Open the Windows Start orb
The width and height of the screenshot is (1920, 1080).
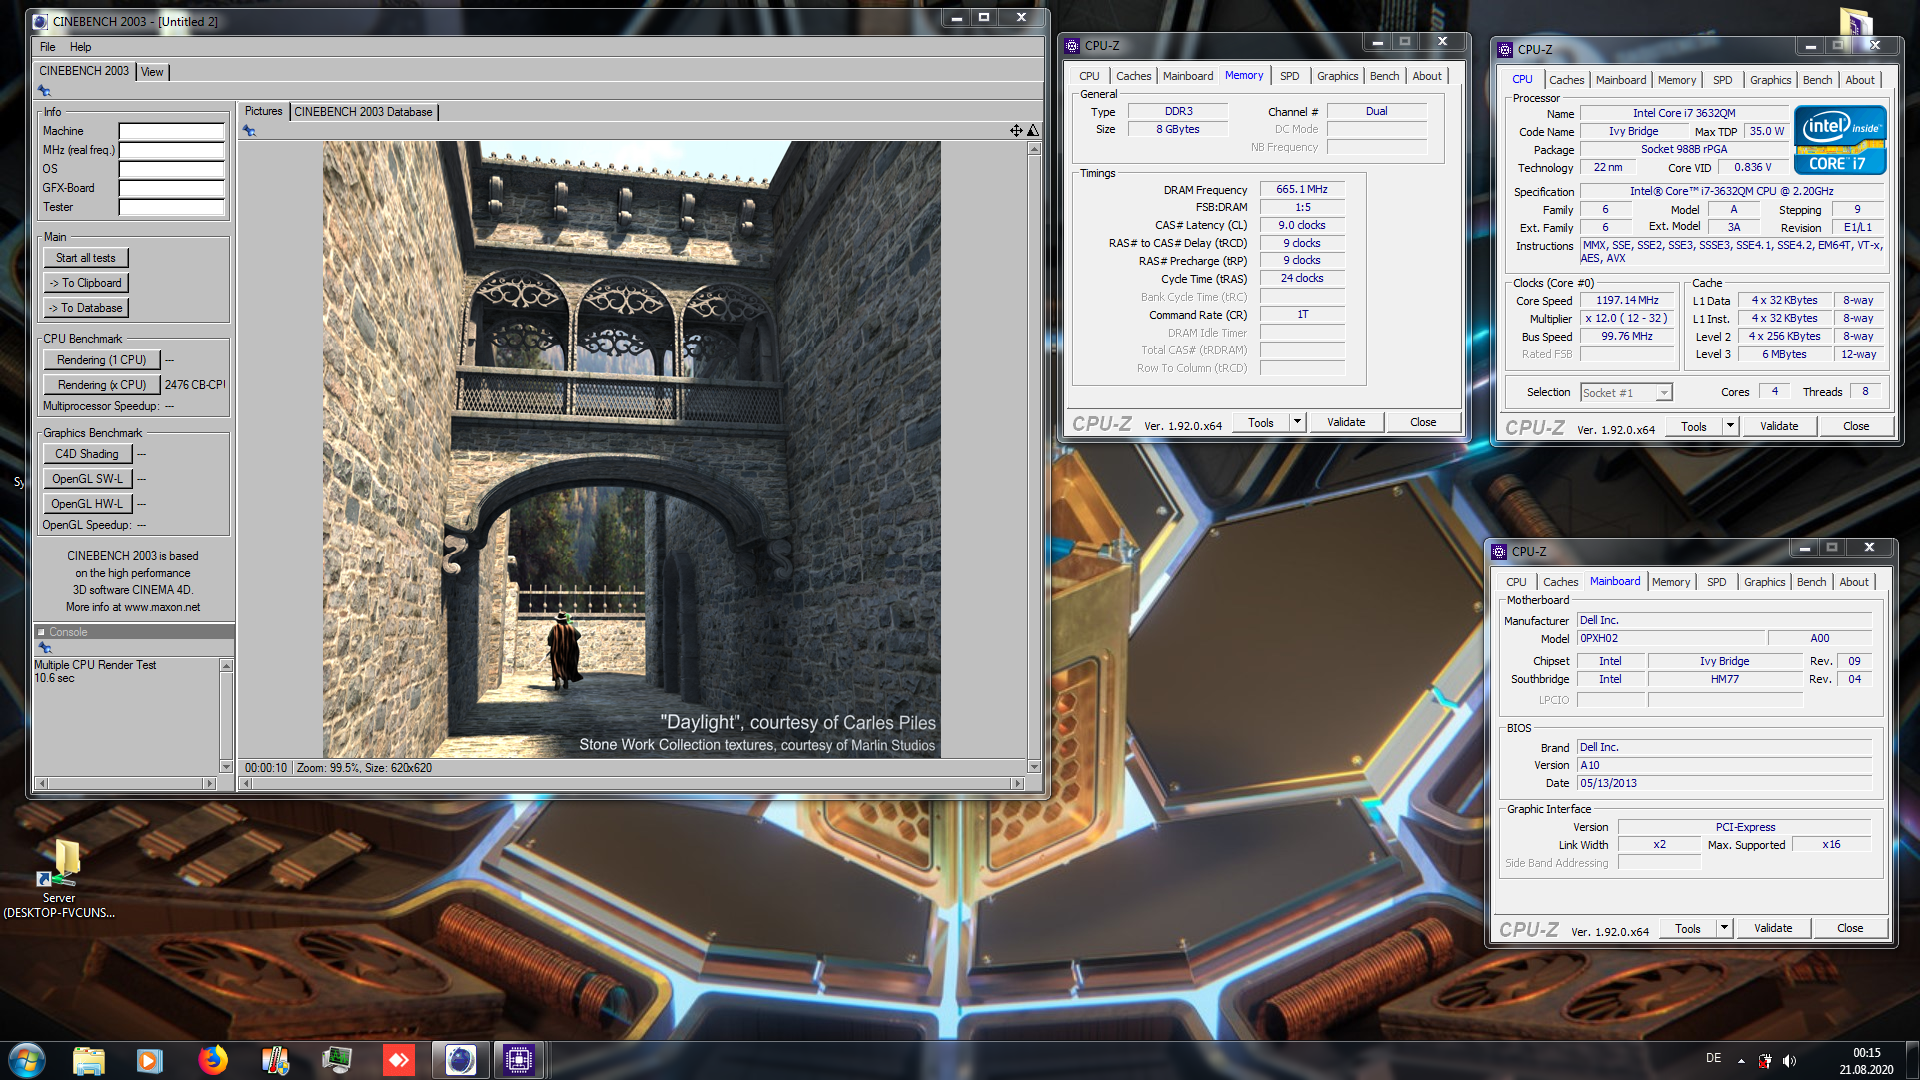coord(27,1060)
